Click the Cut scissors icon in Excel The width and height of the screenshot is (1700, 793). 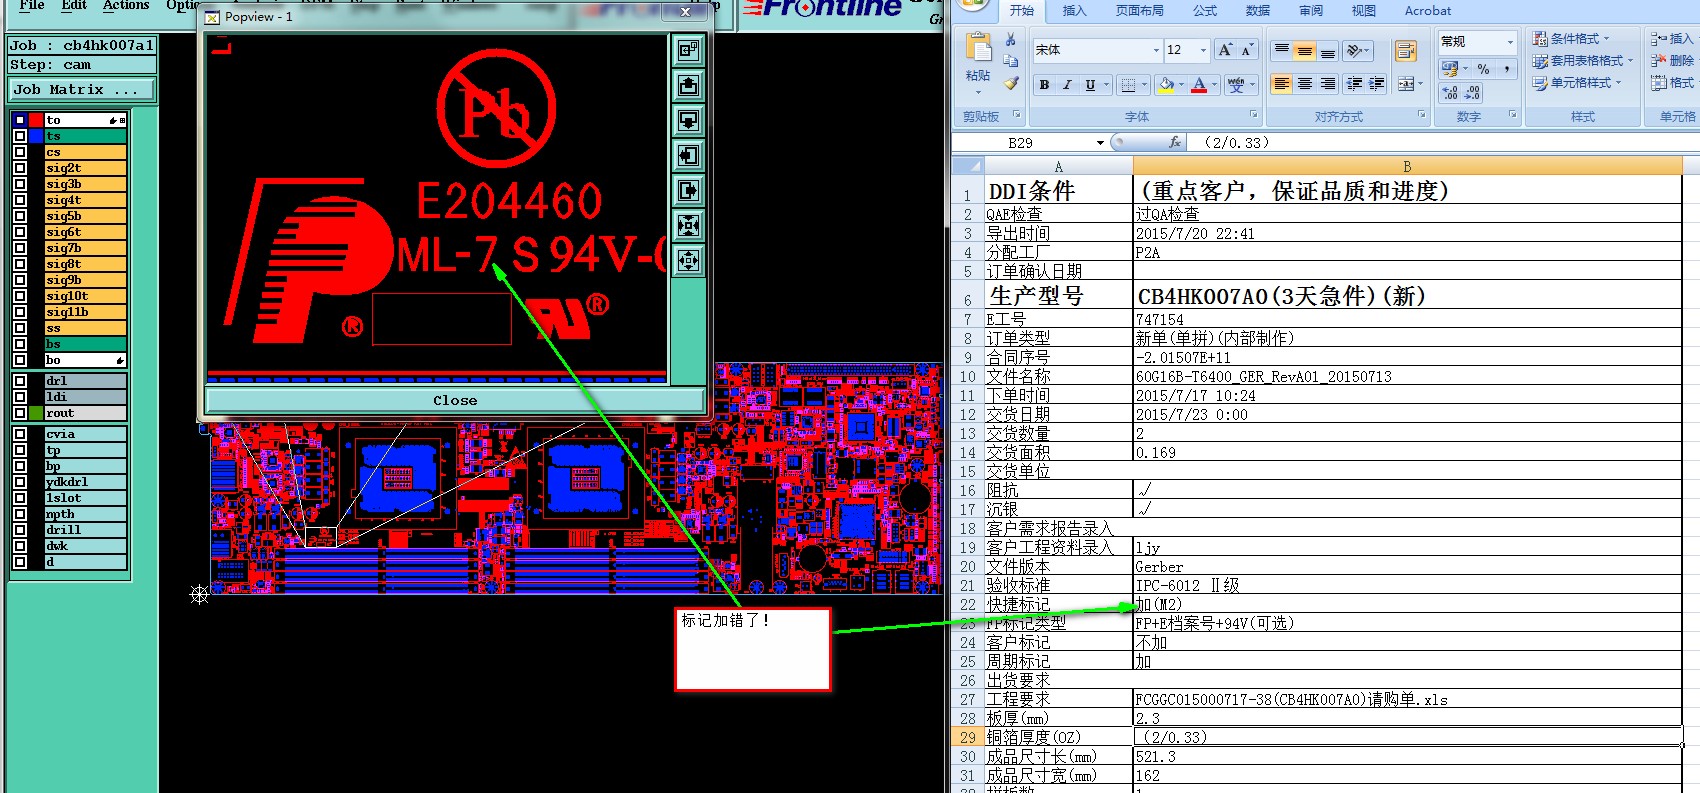click(x=1011, y=39)
